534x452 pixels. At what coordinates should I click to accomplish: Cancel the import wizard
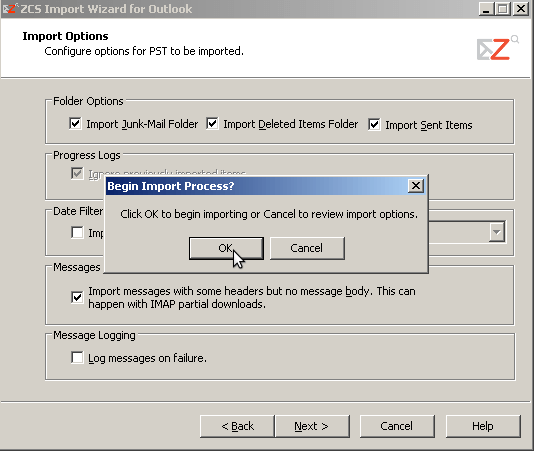click(x=397, y=426)
